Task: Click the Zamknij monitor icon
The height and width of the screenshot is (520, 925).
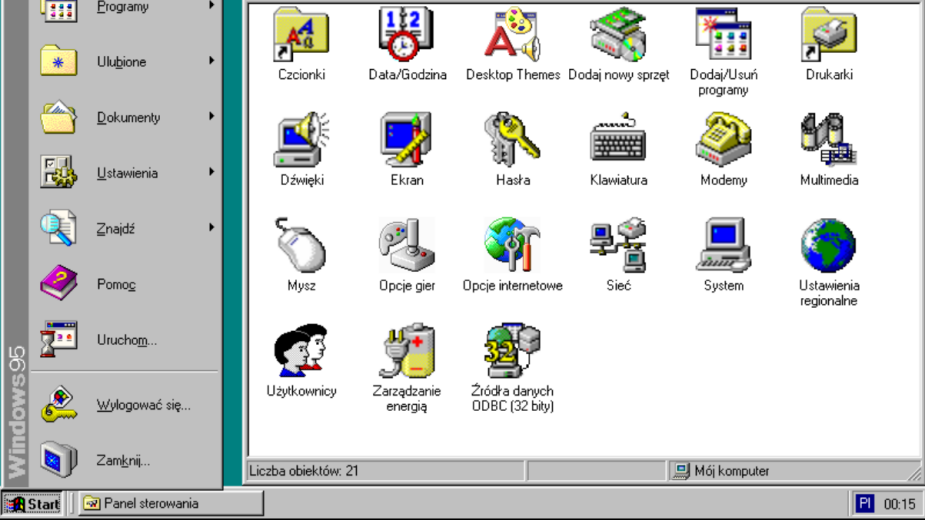Action: click(58, 459)
